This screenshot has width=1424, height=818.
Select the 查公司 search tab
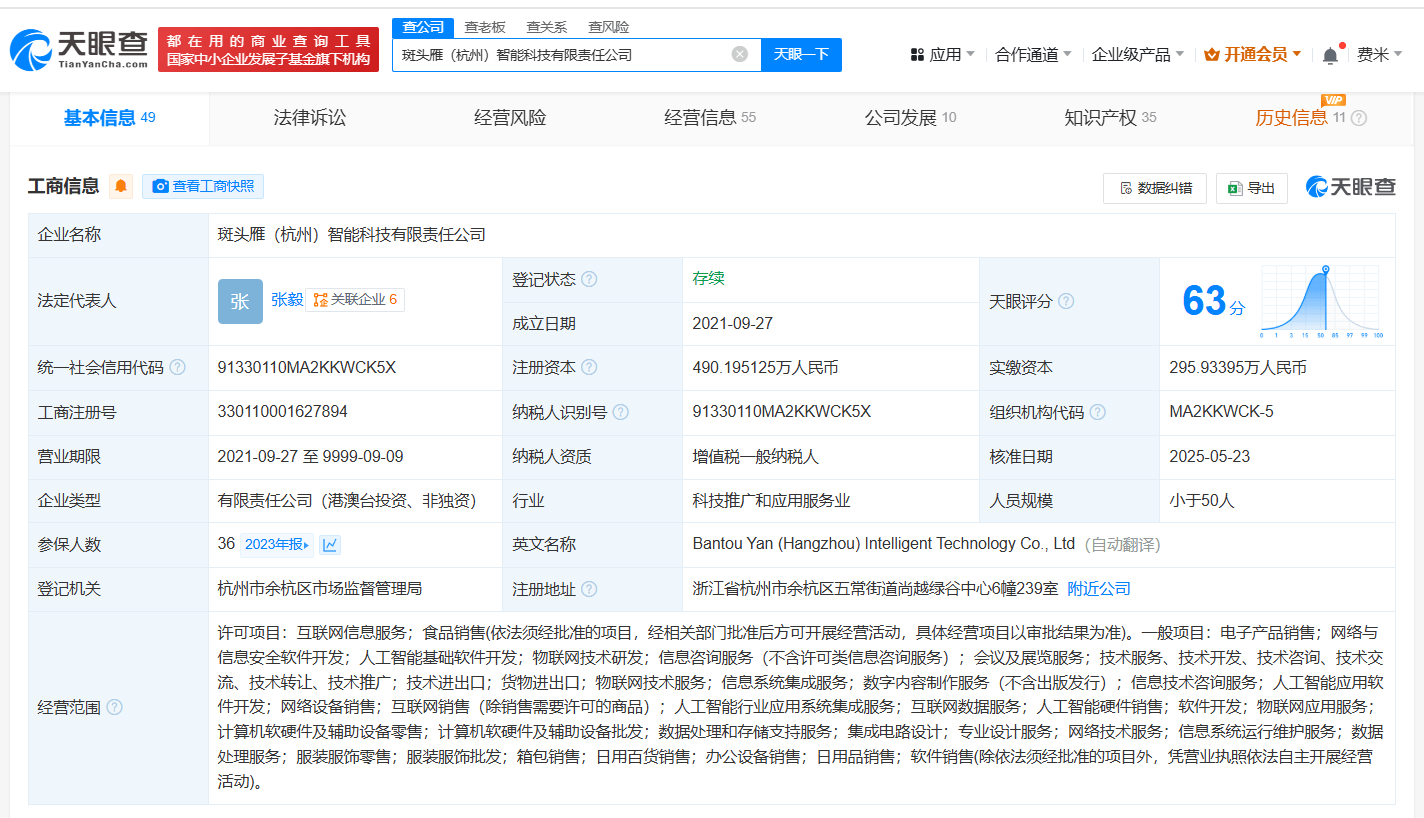pos(423,27)
